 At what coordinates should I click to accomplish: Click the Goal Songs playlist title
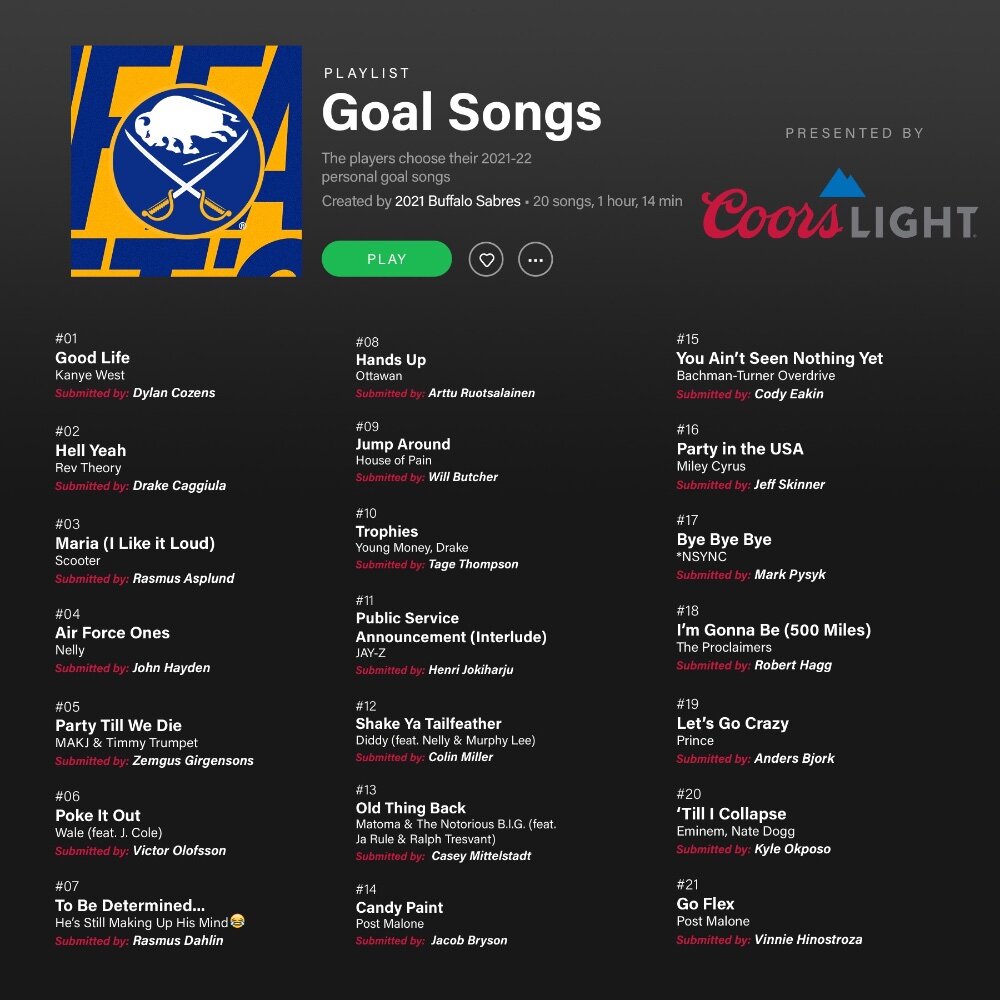point(462,112)
